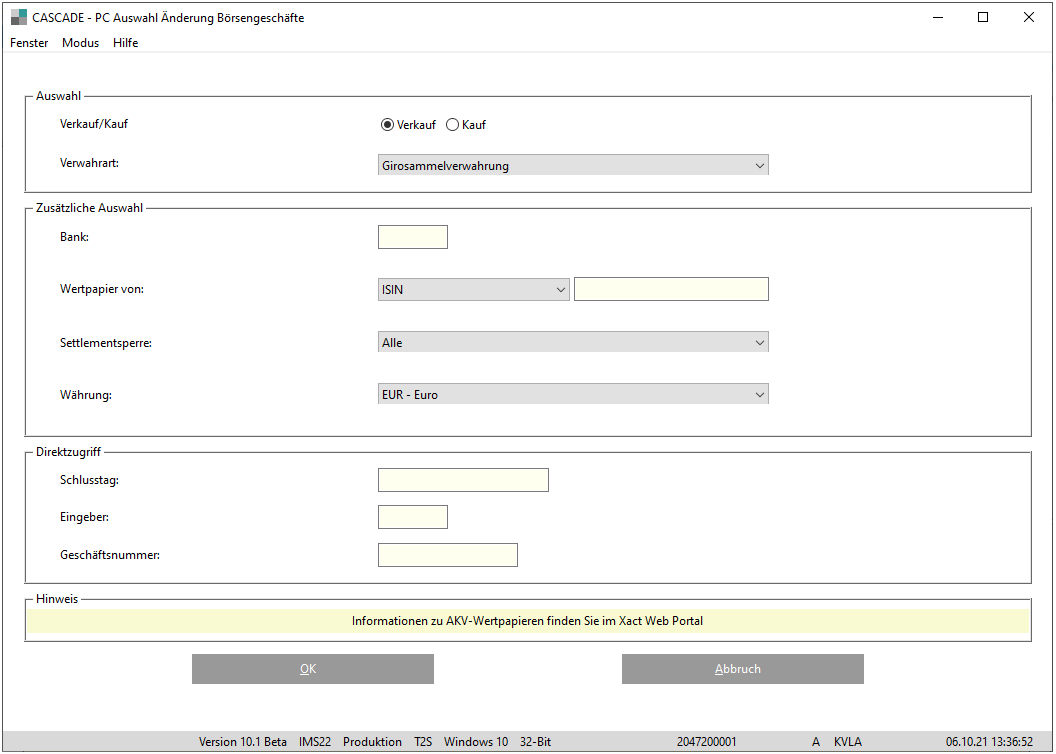This screenshot has height=754, width=1056.
Task: Expand the Währung EUR - Euro dropdown
Action: tap(573, 395)
